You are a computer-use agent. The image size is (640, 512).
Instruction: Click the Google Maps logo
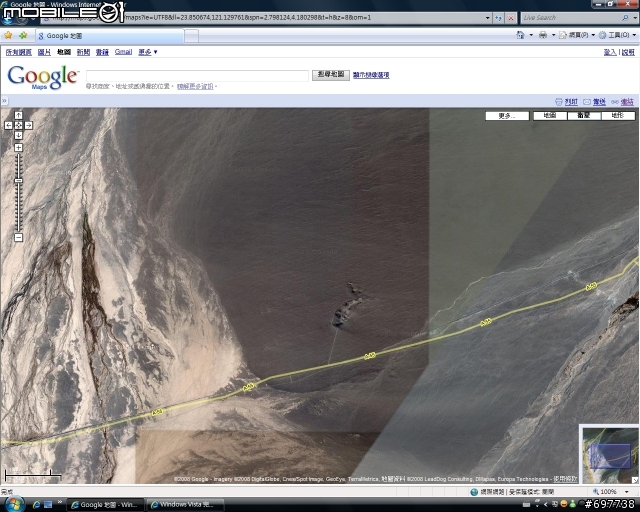pyautogui.click(x=42, y=77)
